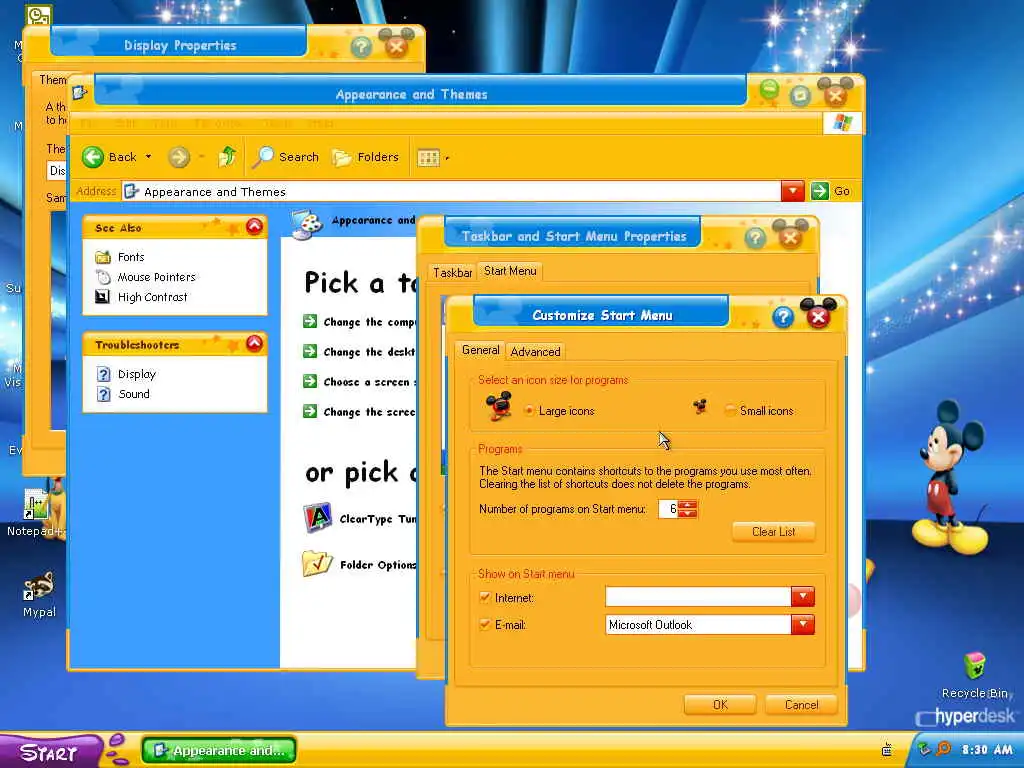
Task: Open Mypal desktop icon
Action: (x=39, y=586)
